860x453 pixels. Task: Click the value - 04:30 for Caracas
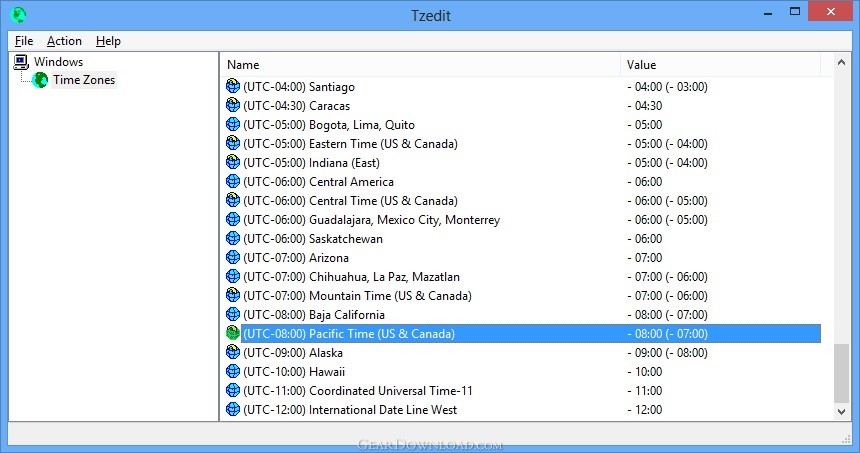pos(645,106)
